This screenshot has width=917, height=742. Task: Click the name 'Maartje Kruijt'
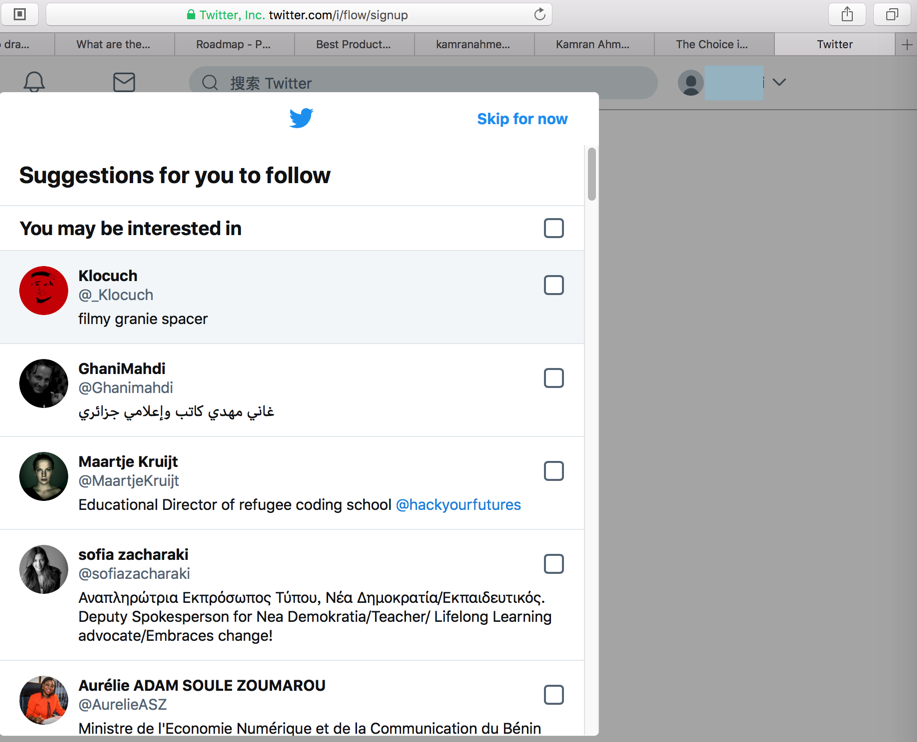pos(128,461)
